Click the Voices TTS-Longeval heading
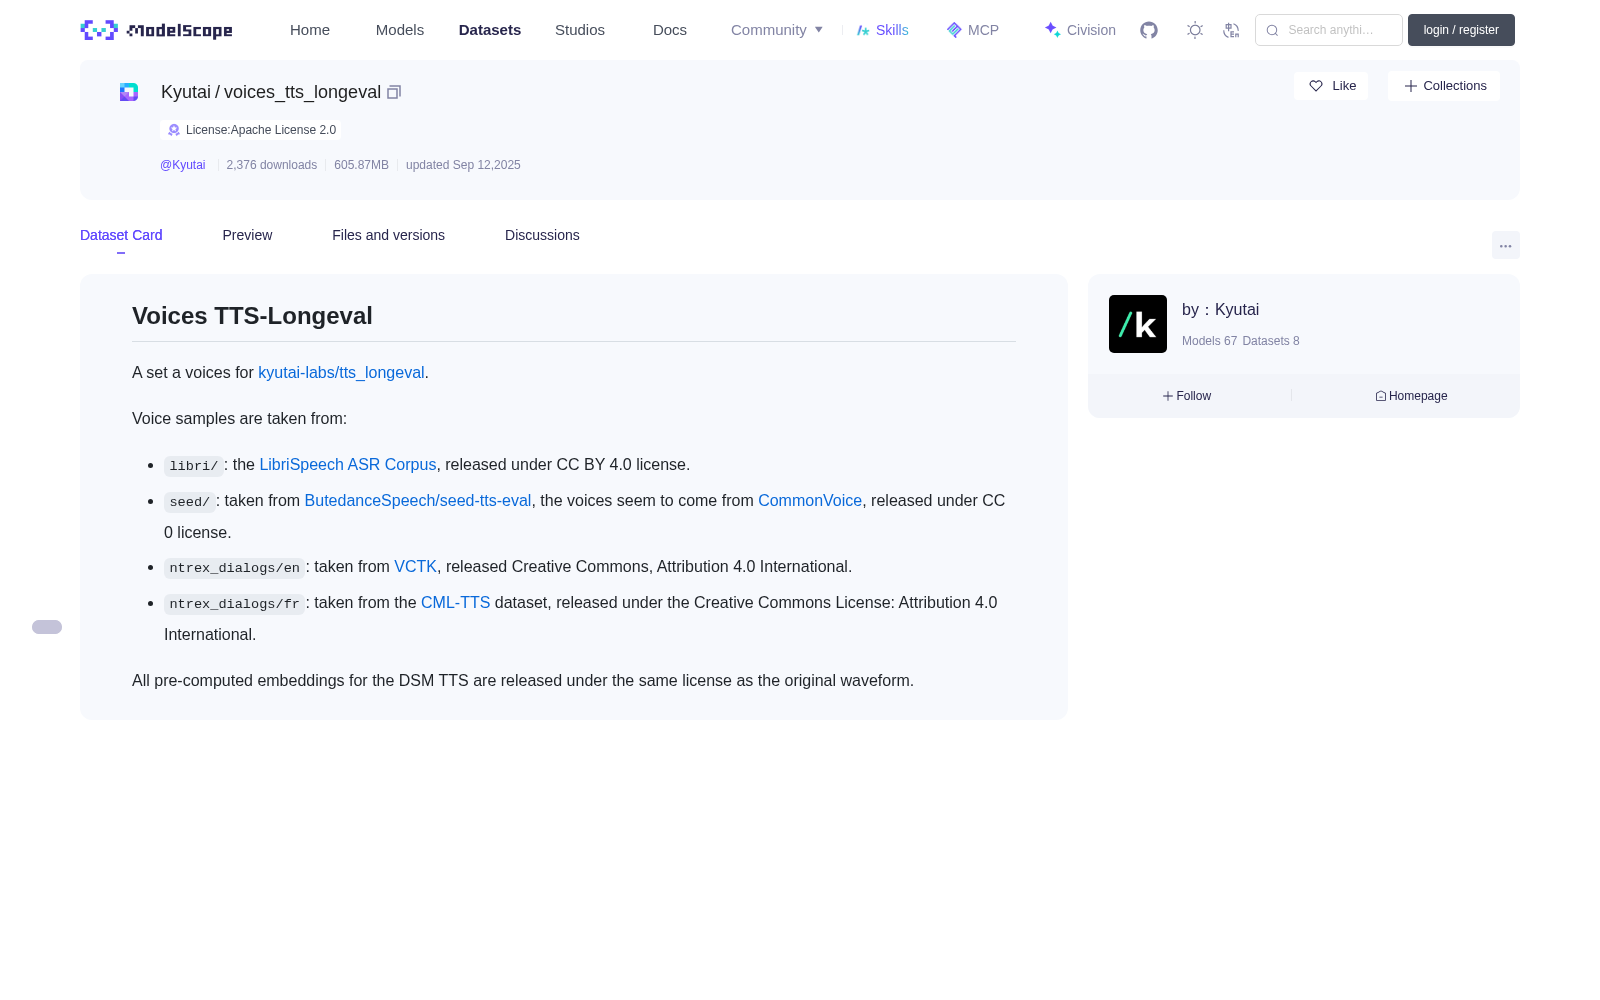The image size is (1600, 1000). click(252, 316)
